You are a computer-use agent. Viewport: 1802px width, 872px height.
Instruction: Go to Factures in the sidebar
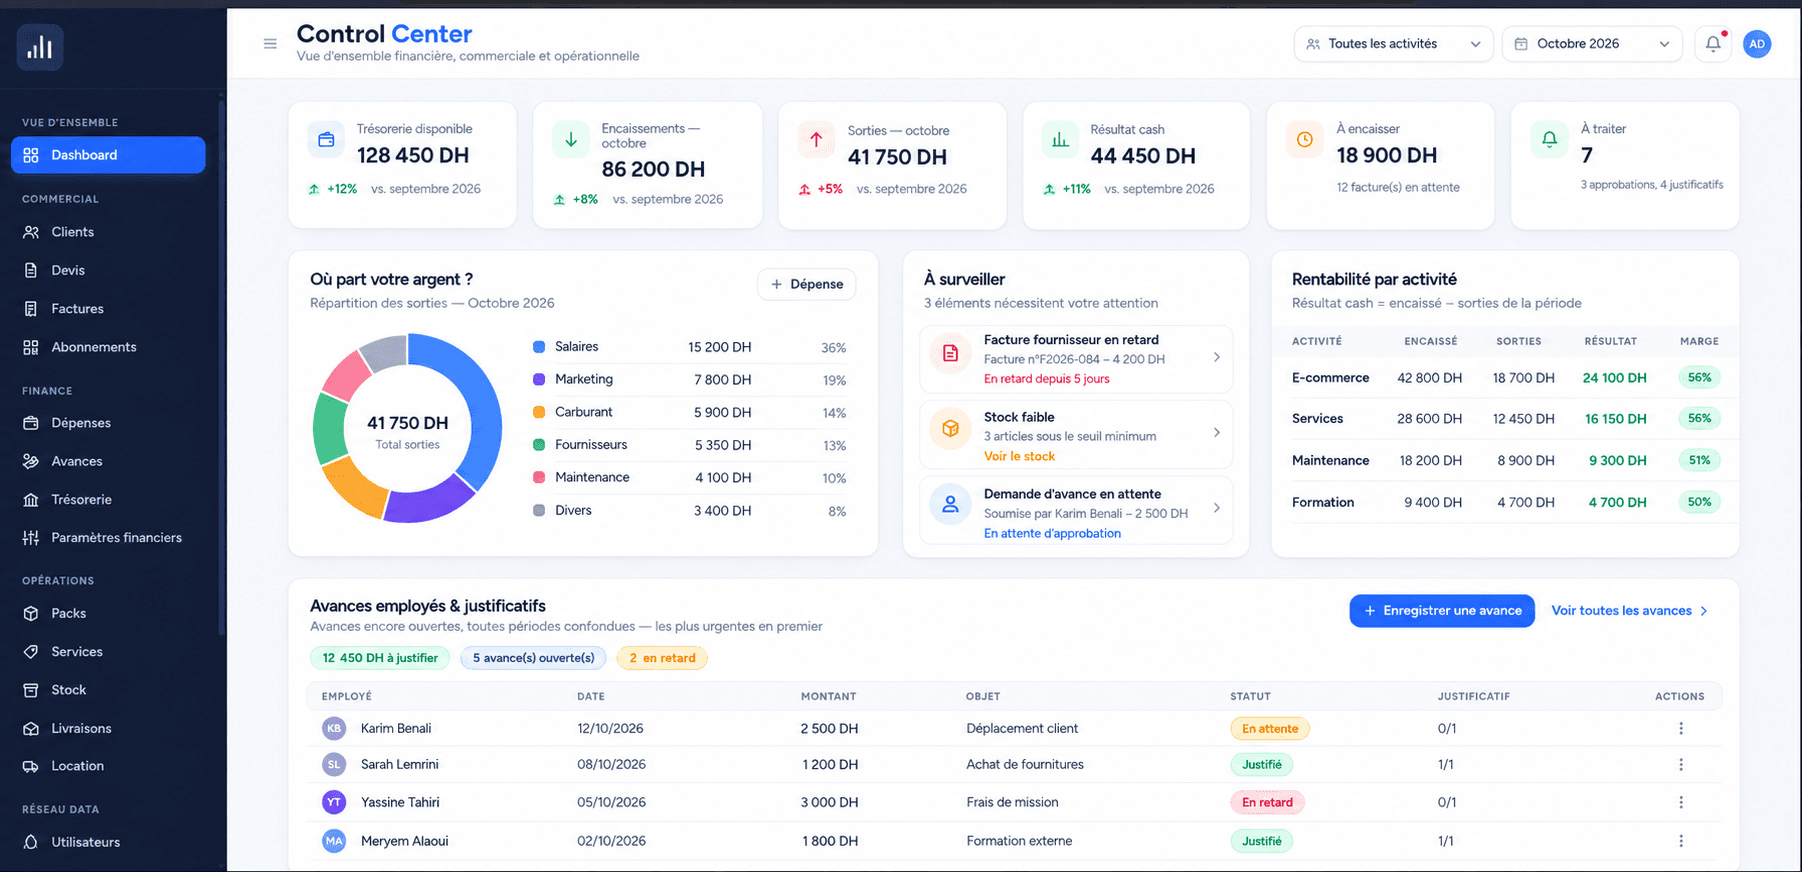[x=108, y=309]
